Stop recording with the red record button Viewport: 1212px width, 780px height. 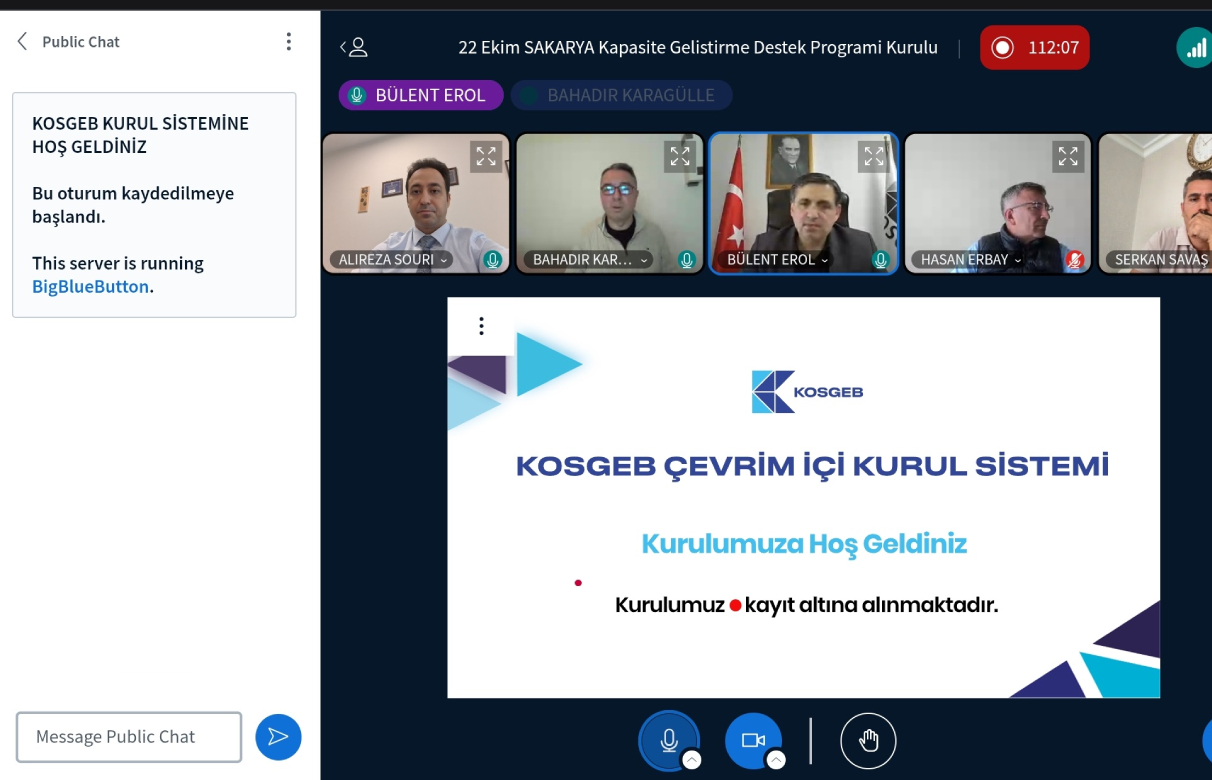[1034, 47]
